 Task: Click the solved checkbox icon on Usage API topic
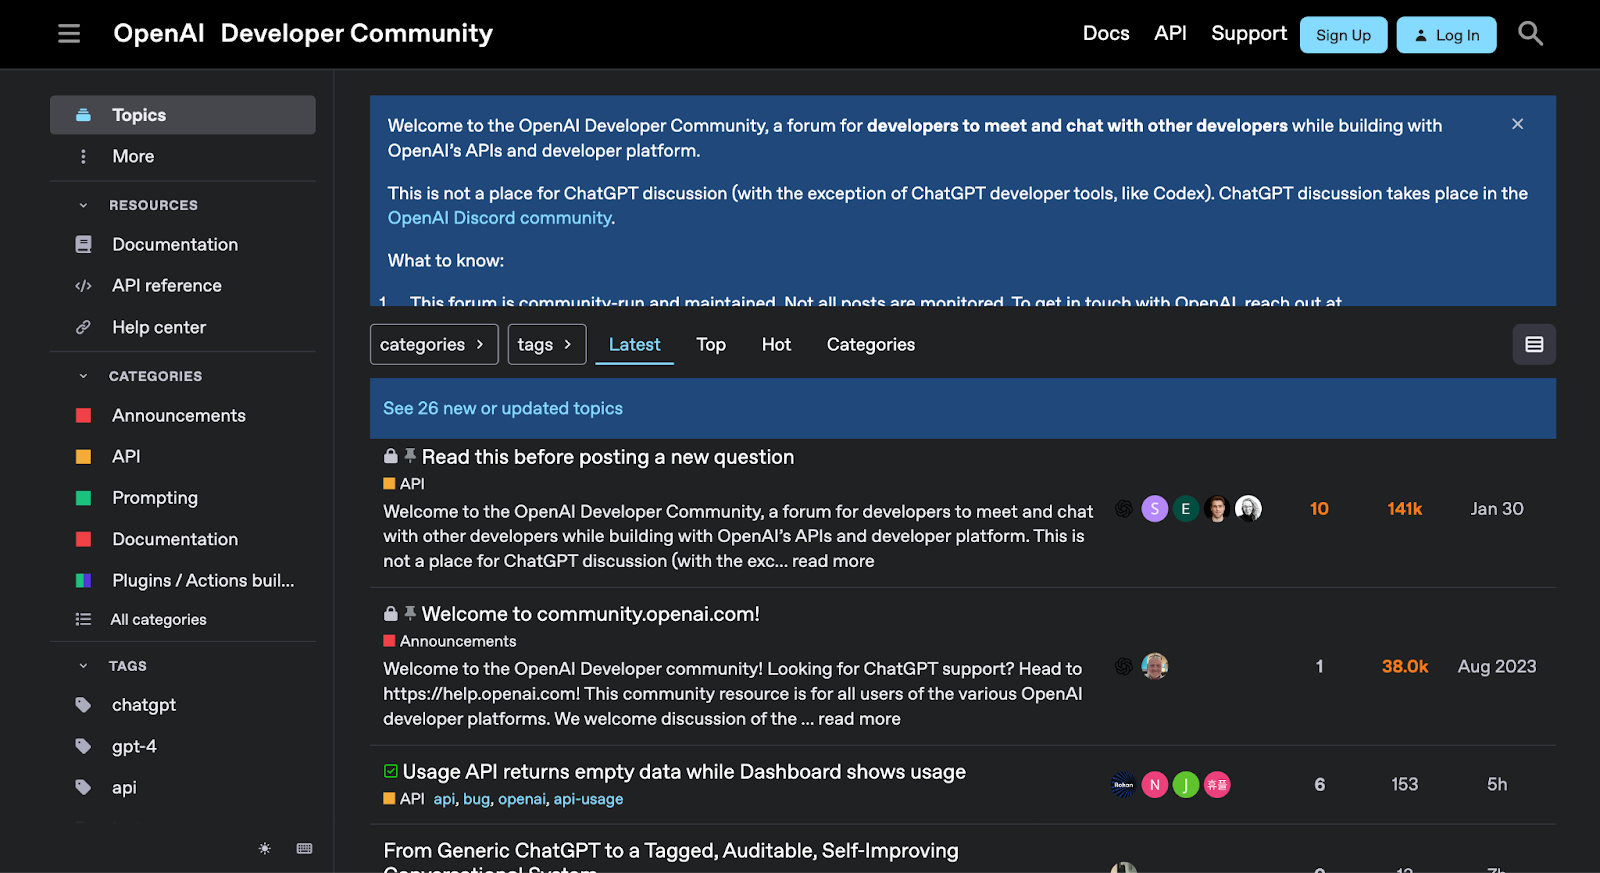tap(391, 771)
